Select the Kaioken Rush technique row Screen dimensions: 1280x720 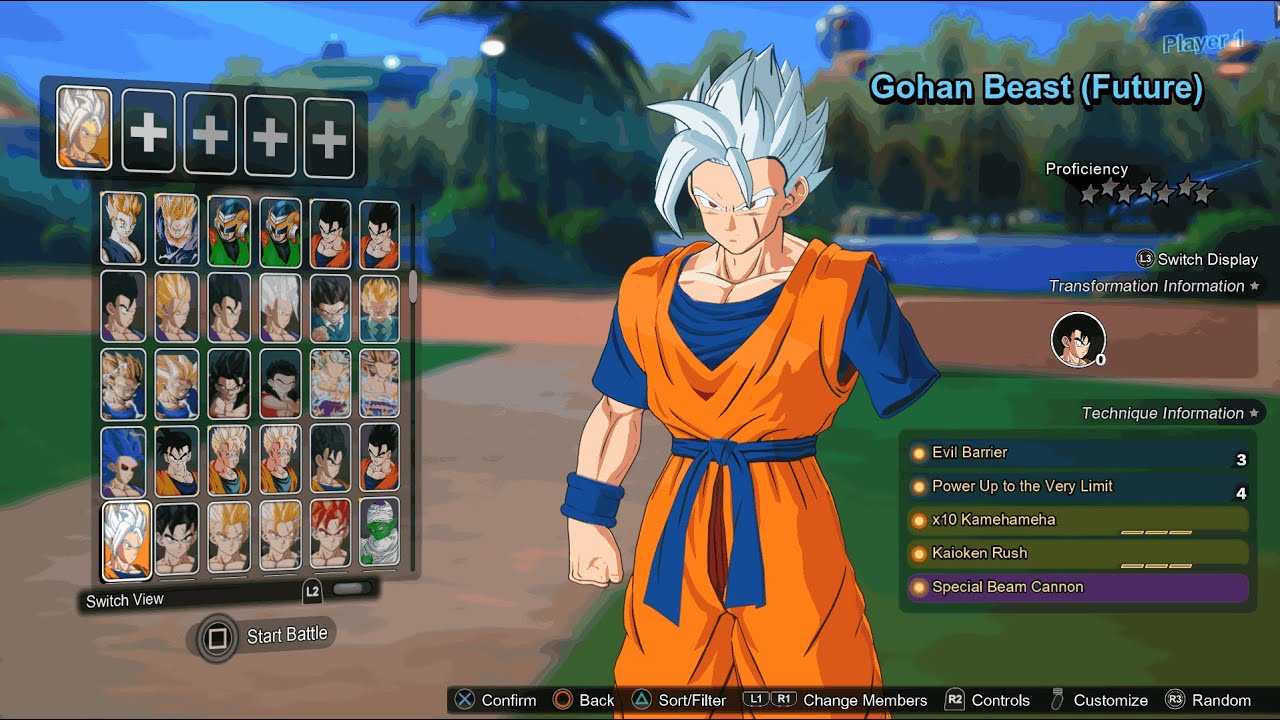coord(1077,553)
